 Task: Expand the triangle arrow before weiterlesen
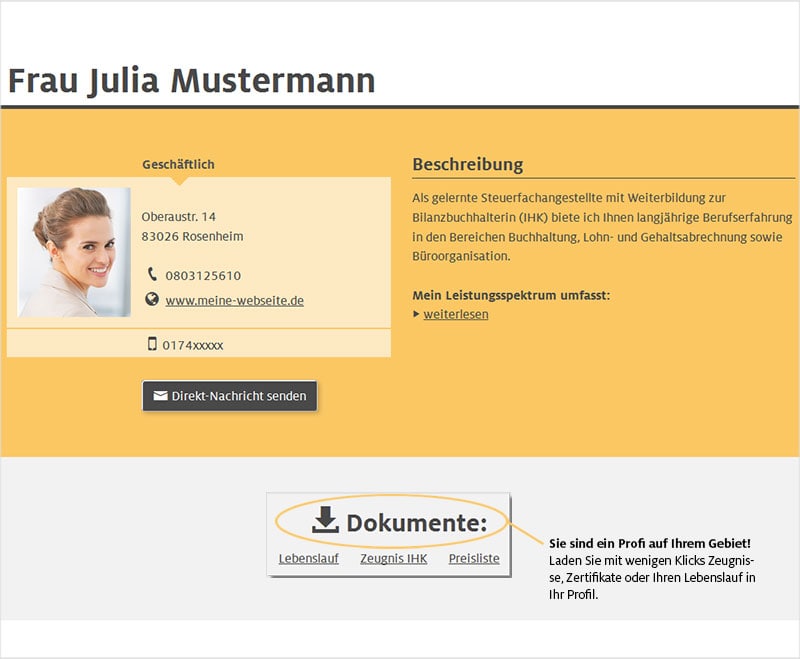pos(416,314)
